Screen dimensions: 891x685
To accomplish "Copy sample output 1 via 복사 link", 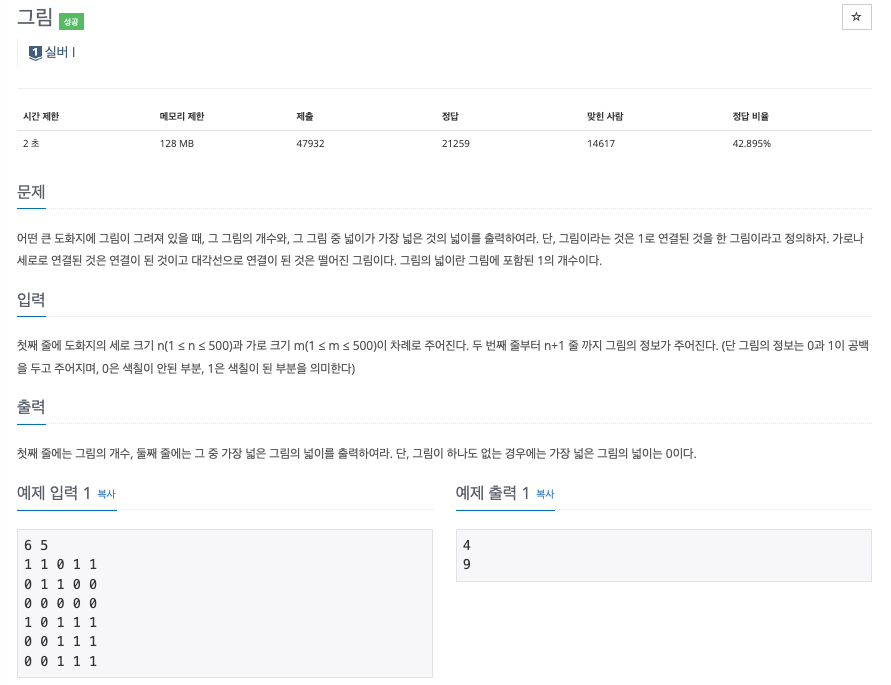I will pos(545,494).
